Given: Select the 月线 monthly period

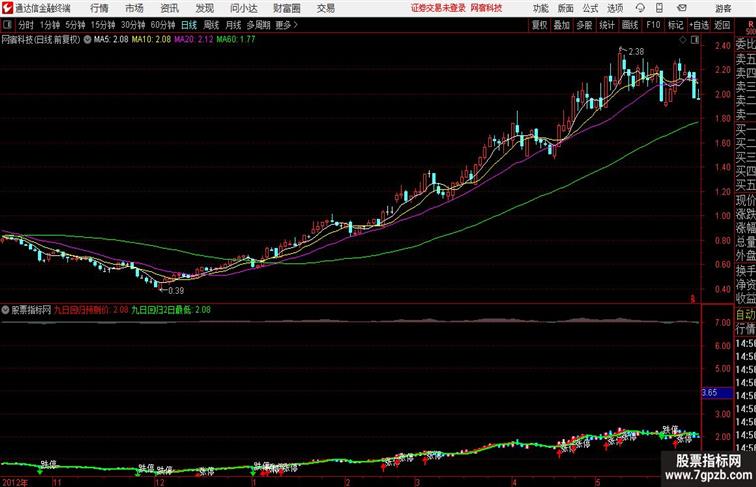Looking at the screenshot, I should click(x=233, y=25).
